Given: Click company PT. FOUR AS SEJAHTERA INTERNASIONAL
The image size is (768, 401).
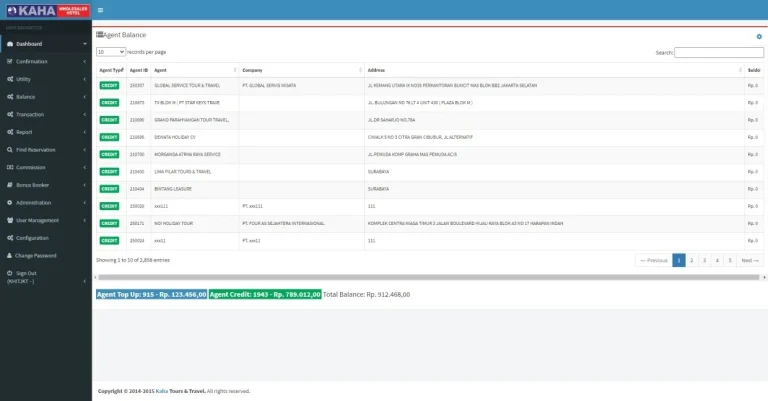Looking at the screenshot, I should point(283,223).
